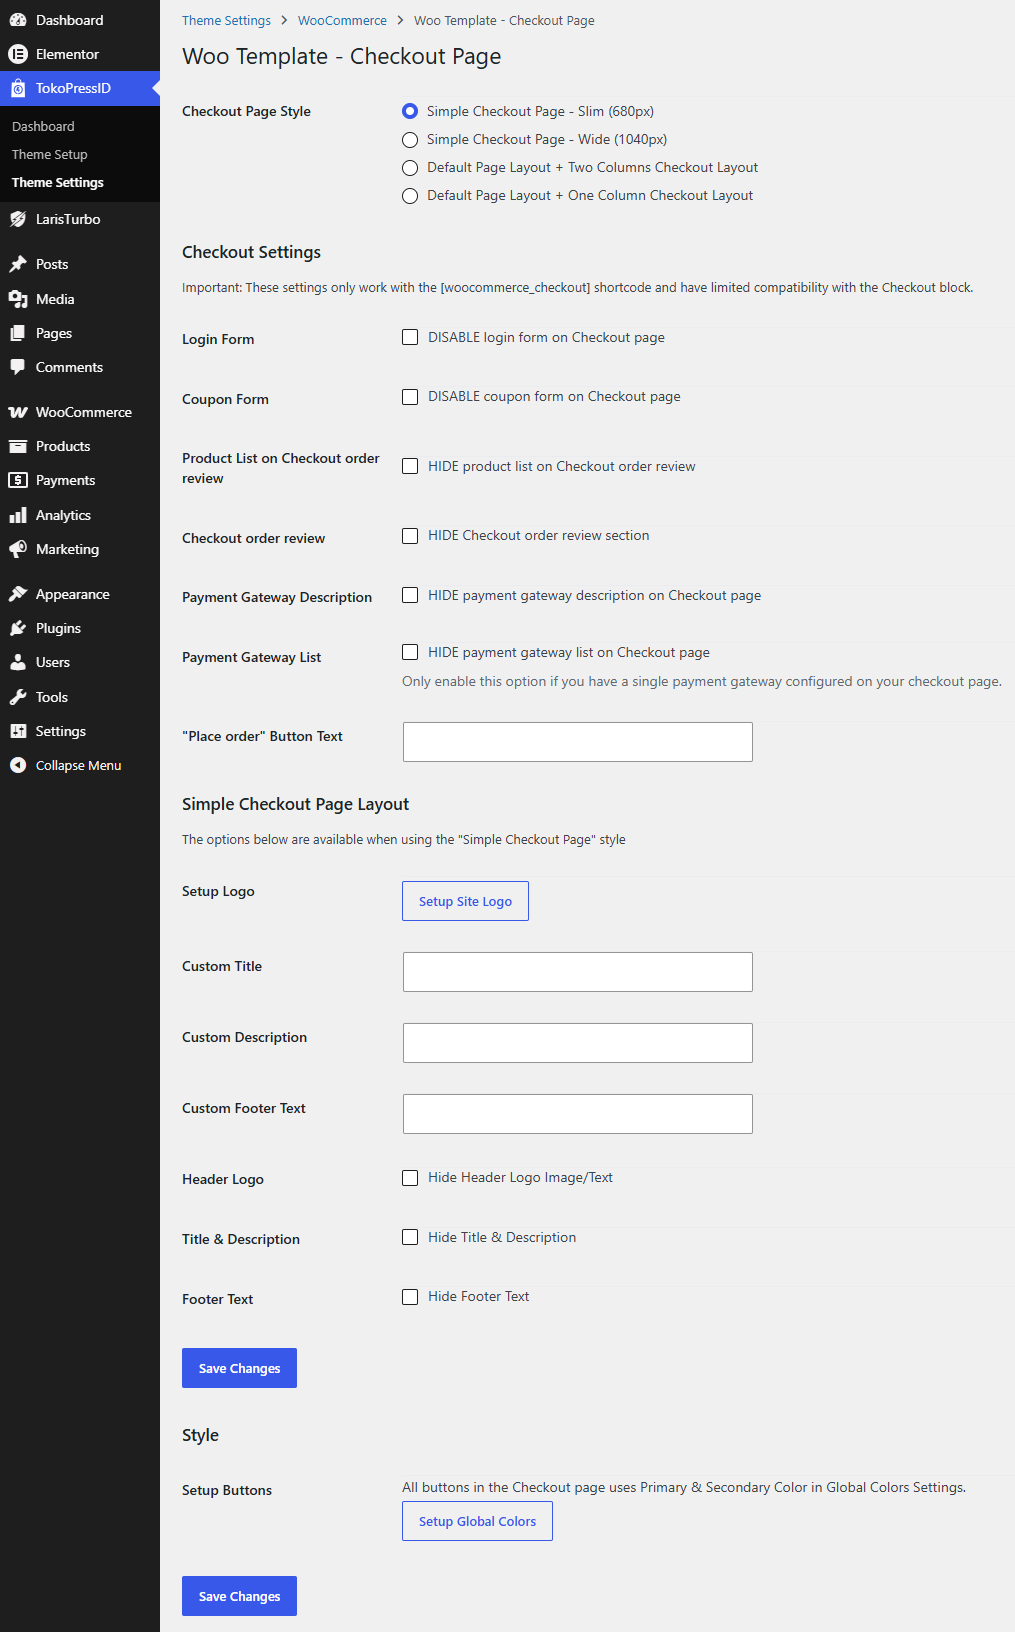Click the TokoPressID bag icon

point(18,88)
